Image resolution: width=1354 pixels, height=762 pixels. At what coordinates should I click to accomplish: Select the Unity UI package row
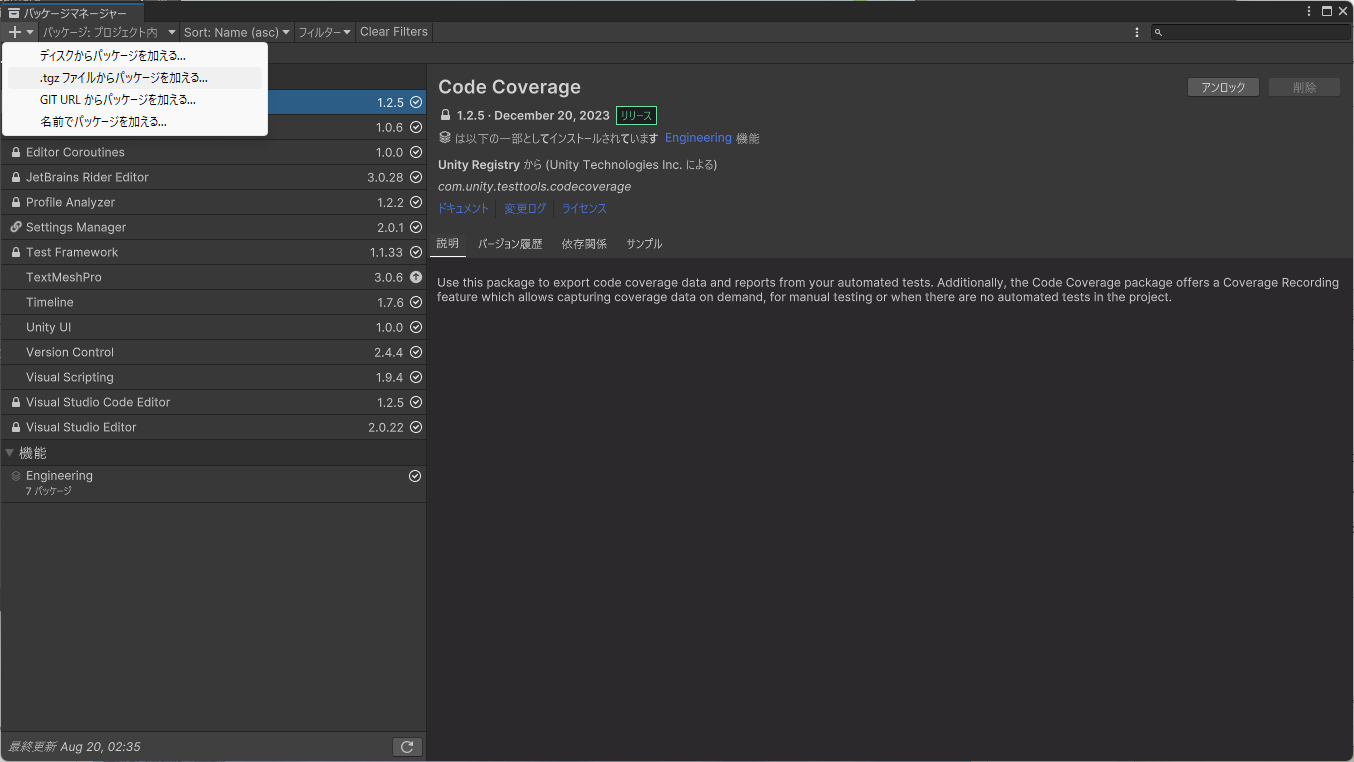(x=213, y=327)
